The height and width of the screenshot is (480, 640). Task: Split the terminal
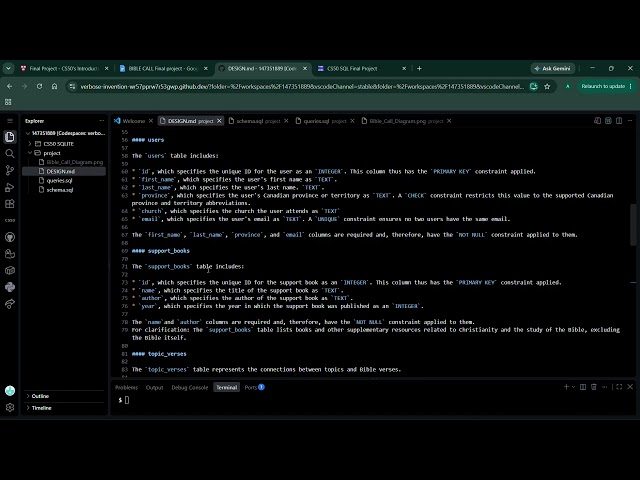(583, 387)
